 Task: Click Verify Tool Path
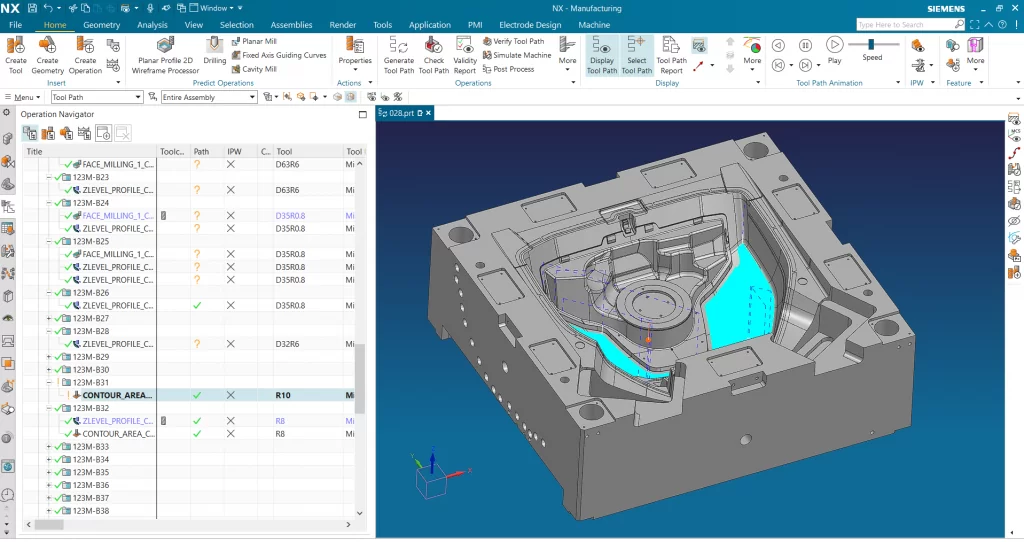[513, 41]
